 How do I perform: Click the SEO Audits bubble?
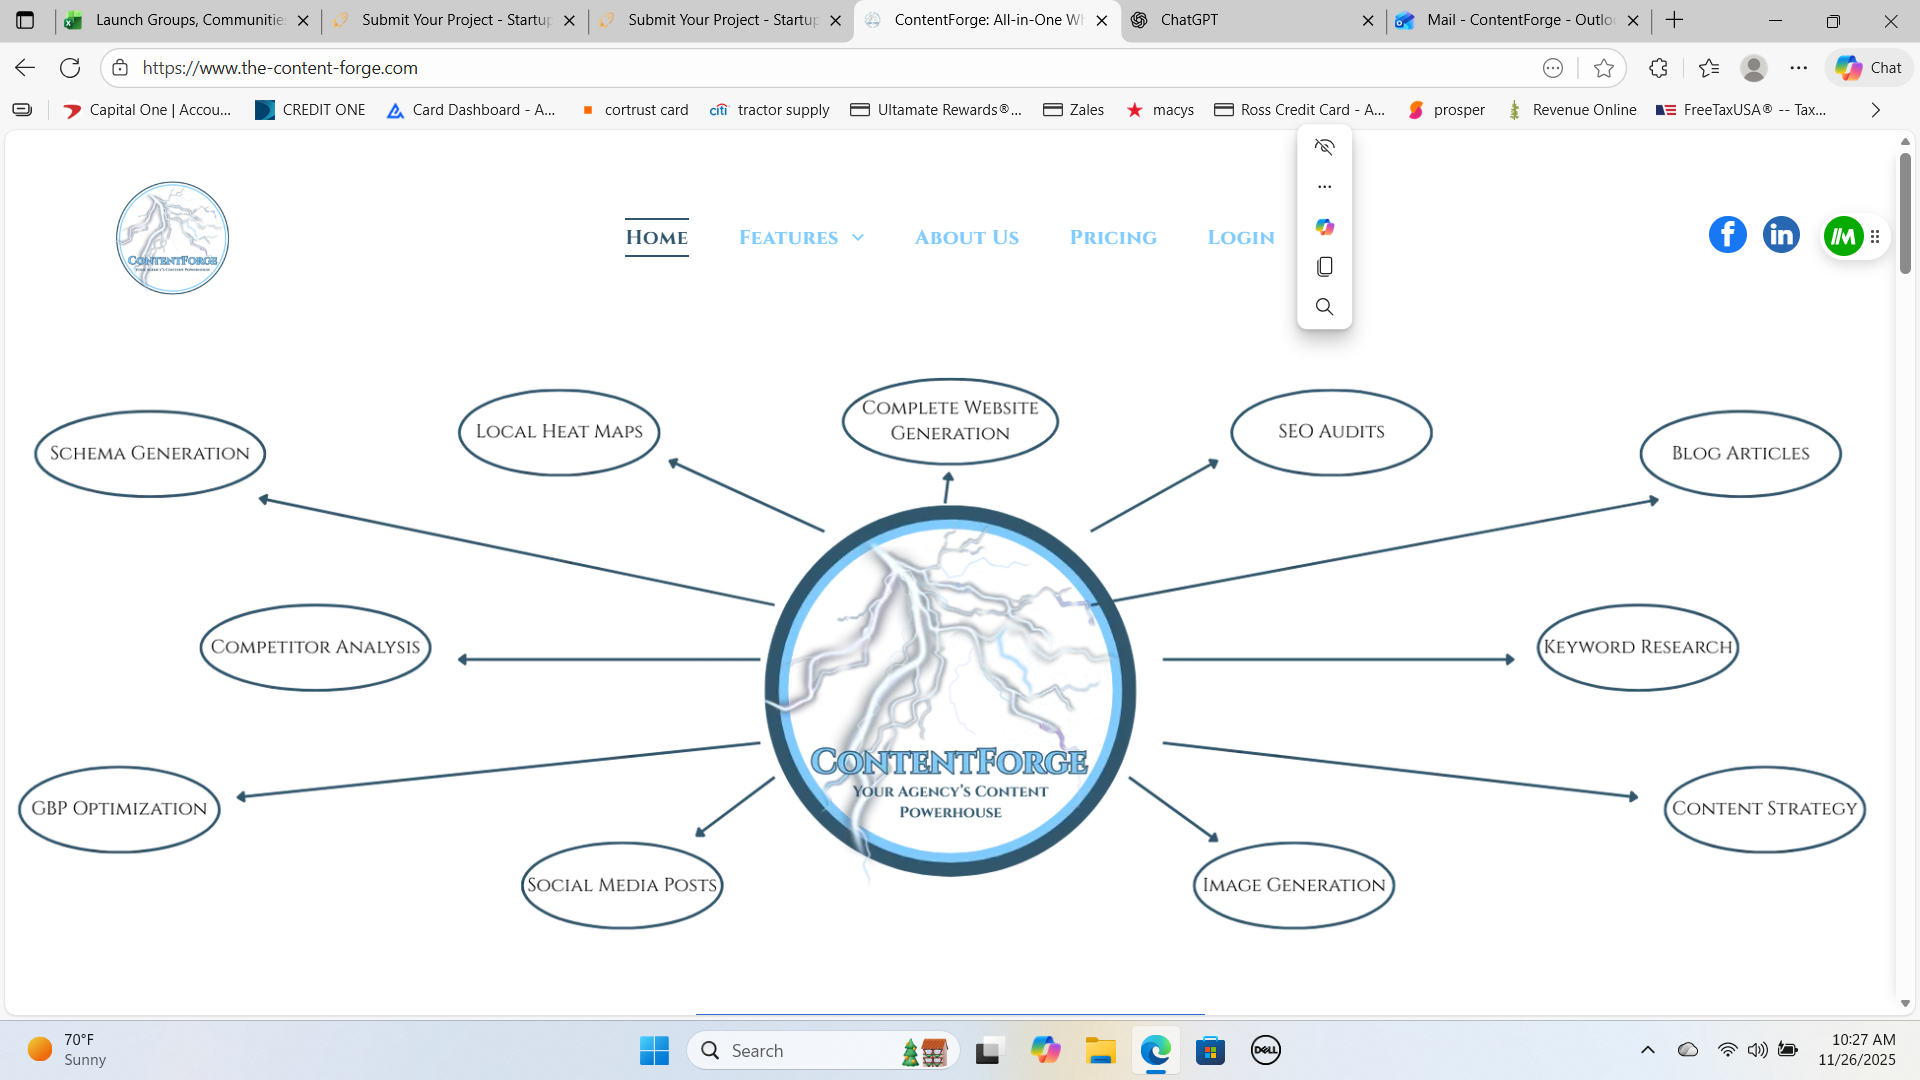pyautogui.click(x=1331, y=432)
